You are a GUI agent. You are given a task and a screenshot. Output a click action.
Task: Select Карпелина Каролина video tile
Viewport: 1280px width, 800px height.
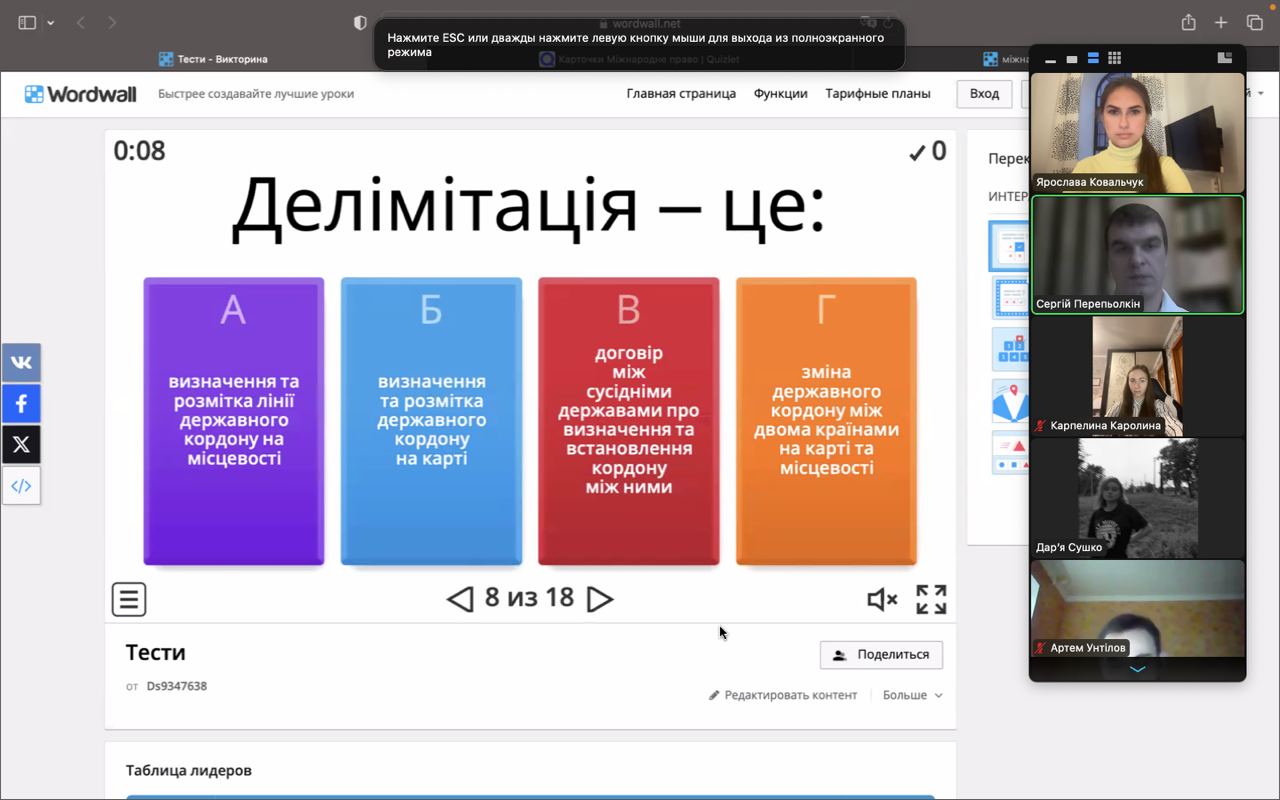click(1138, 376)
